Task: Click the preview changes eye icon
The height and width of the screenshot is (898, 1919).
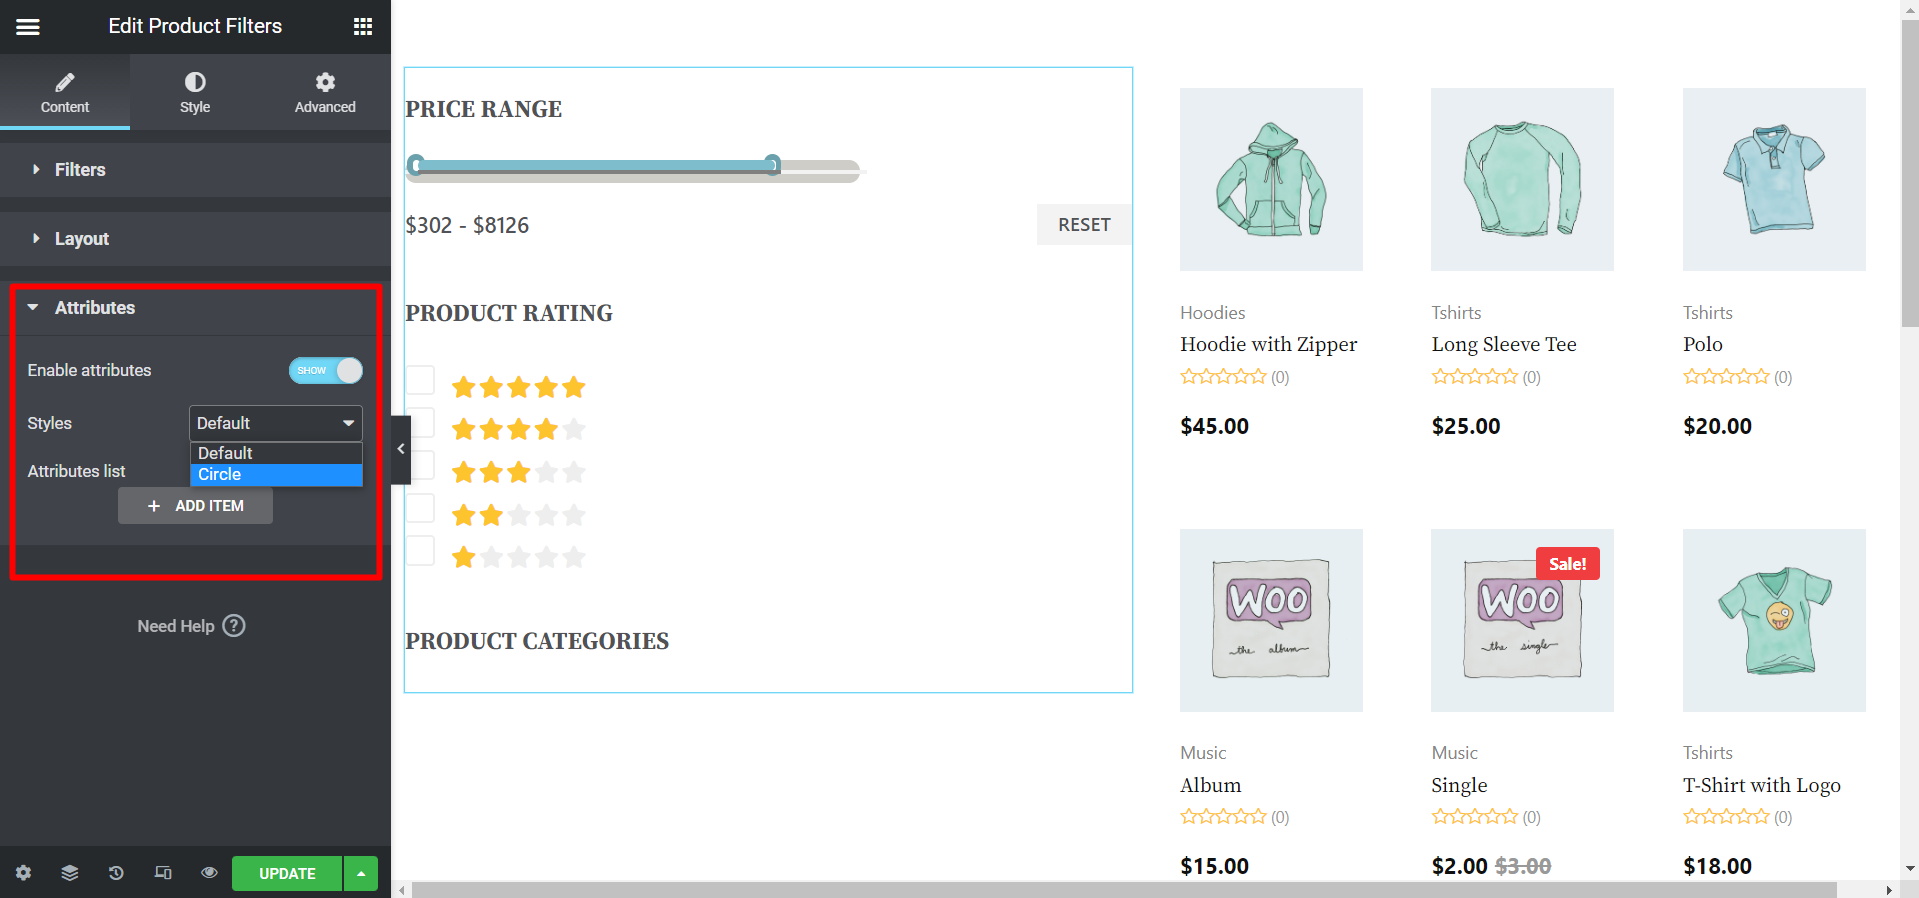Action: [209, 873]
